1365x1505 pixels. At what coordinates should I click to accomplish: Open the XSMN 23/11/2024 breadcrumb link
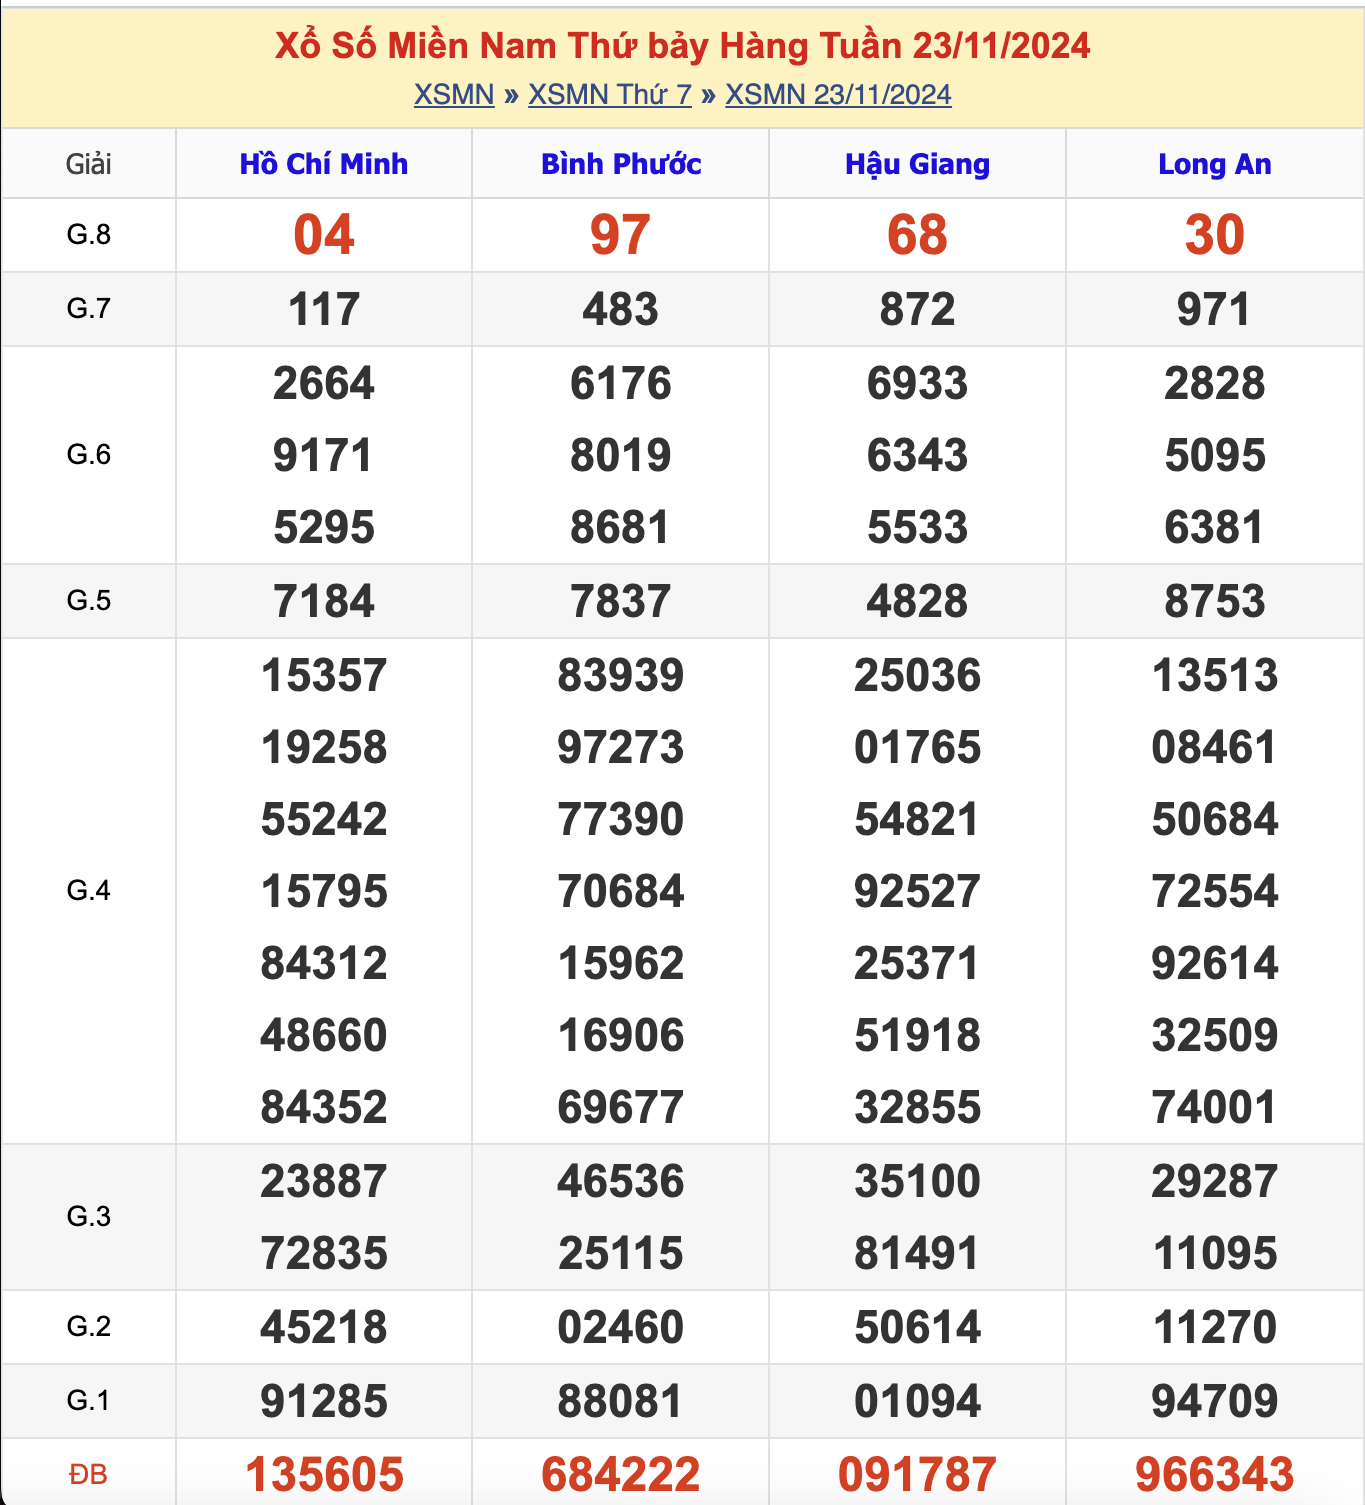(x=838, y=94)
